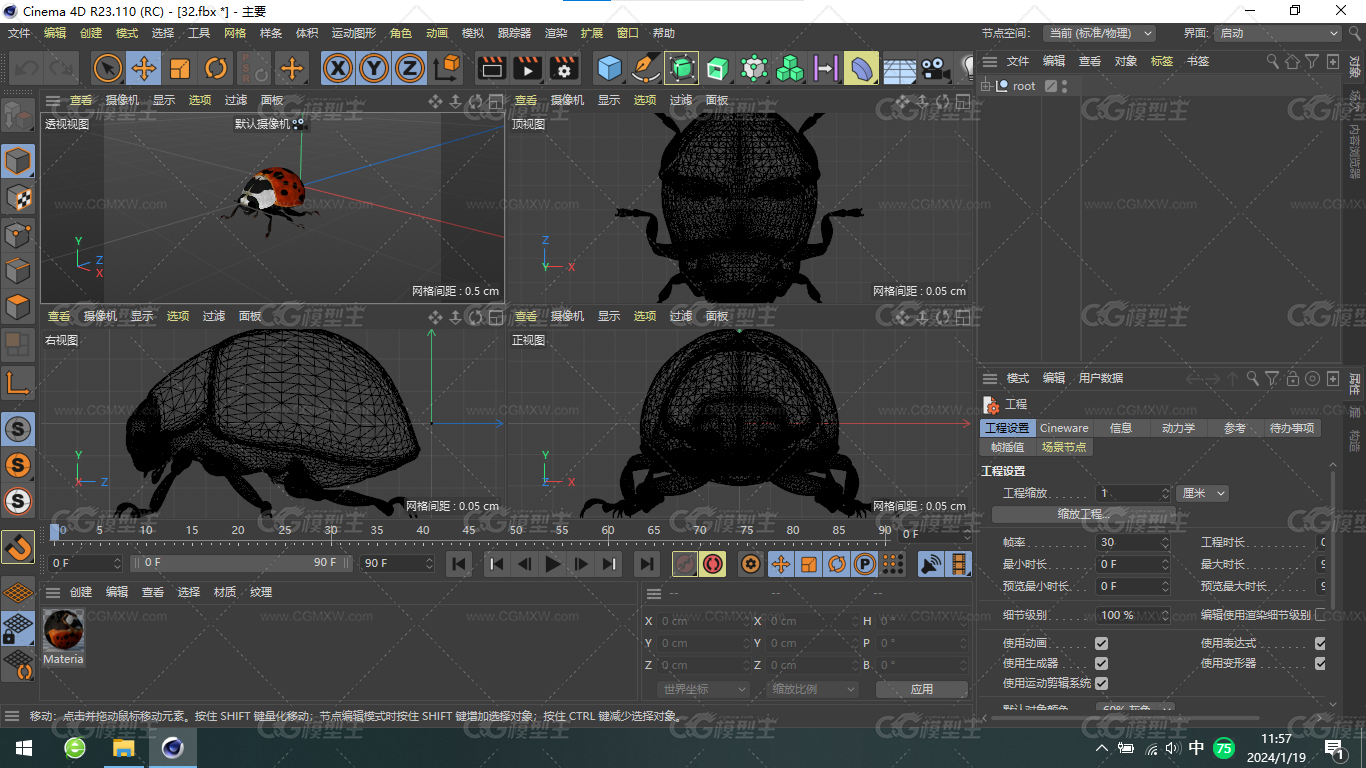Click the 应用 Apply button
The height and width of the screenshot is (768, 1366).
921,689
